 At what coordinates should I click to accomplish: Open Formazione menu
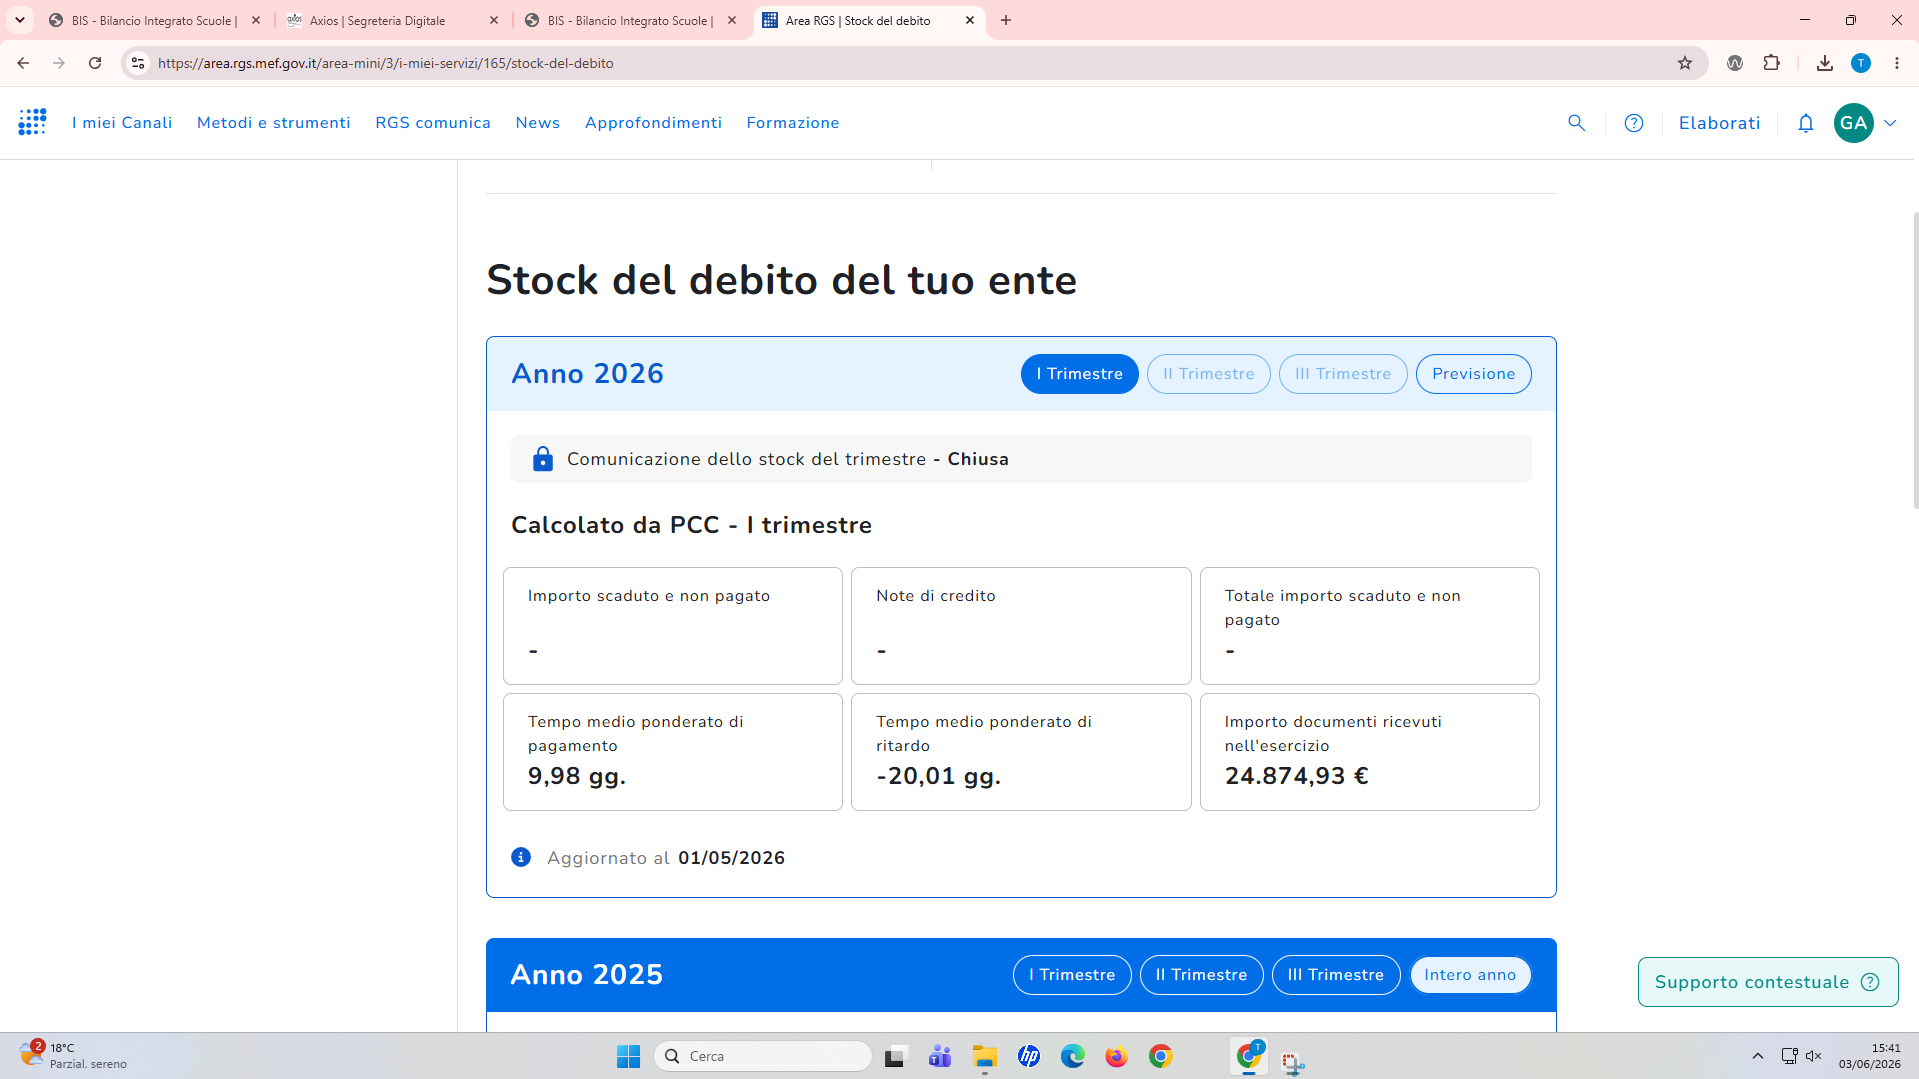(793, 123)
